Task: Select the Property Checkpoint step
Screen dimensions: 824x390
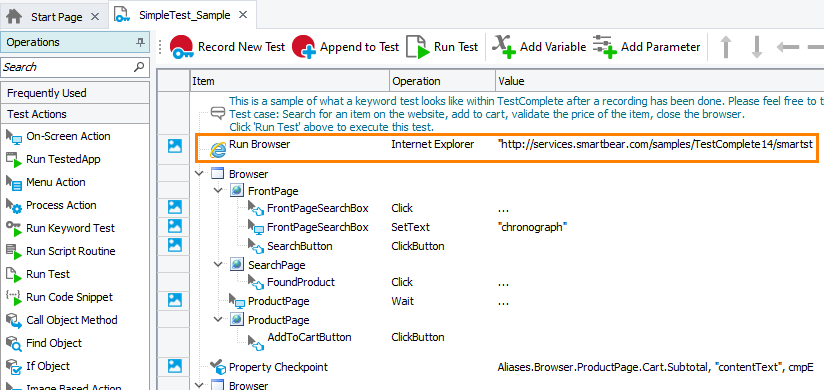Action: point(278,367)
